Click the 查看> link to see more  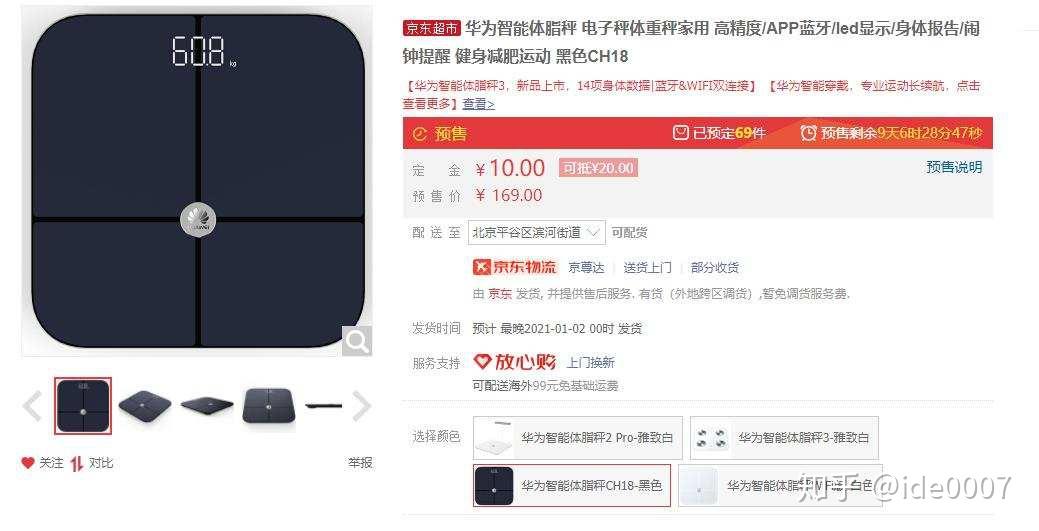pyautogui.click(x=478, y=104)
